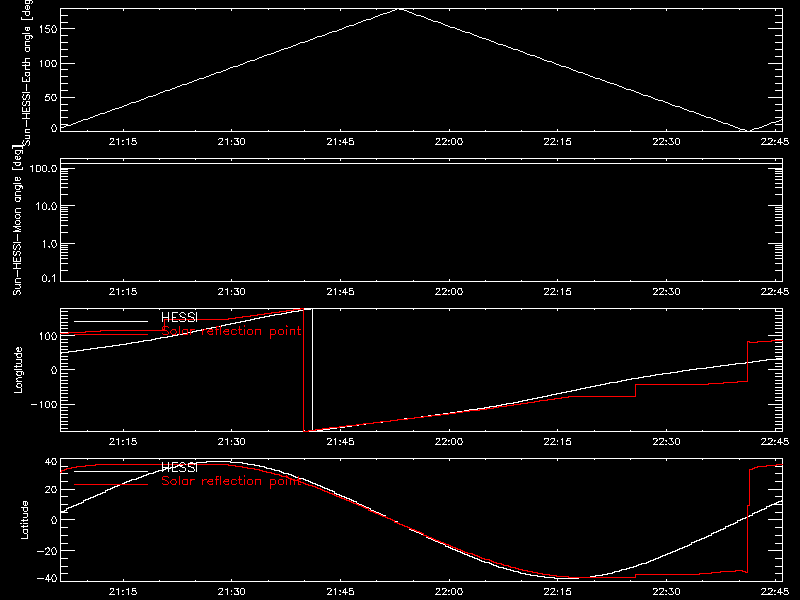The height and width of the screenshot is (600, 800).
Task: Click 100 tick on Earth angle axis
Action: click(47, 63)
